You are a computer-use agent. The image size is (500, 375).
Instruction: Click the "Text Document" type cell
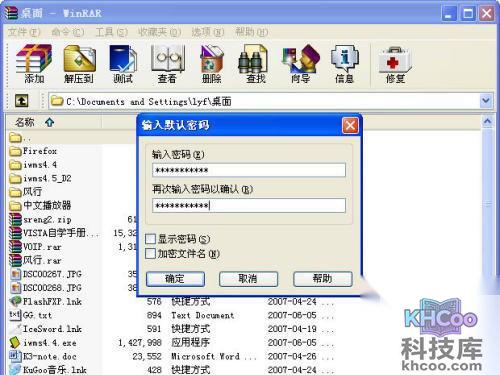click(x=203, y=315)
